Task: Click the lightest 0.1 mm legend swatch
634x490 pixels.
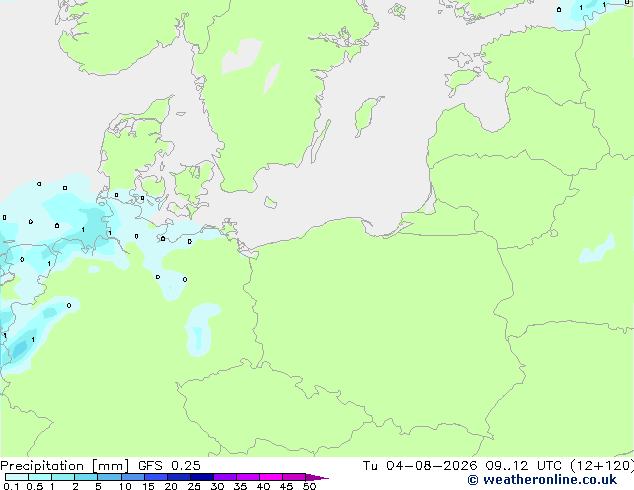Action: tap(17, 477)
